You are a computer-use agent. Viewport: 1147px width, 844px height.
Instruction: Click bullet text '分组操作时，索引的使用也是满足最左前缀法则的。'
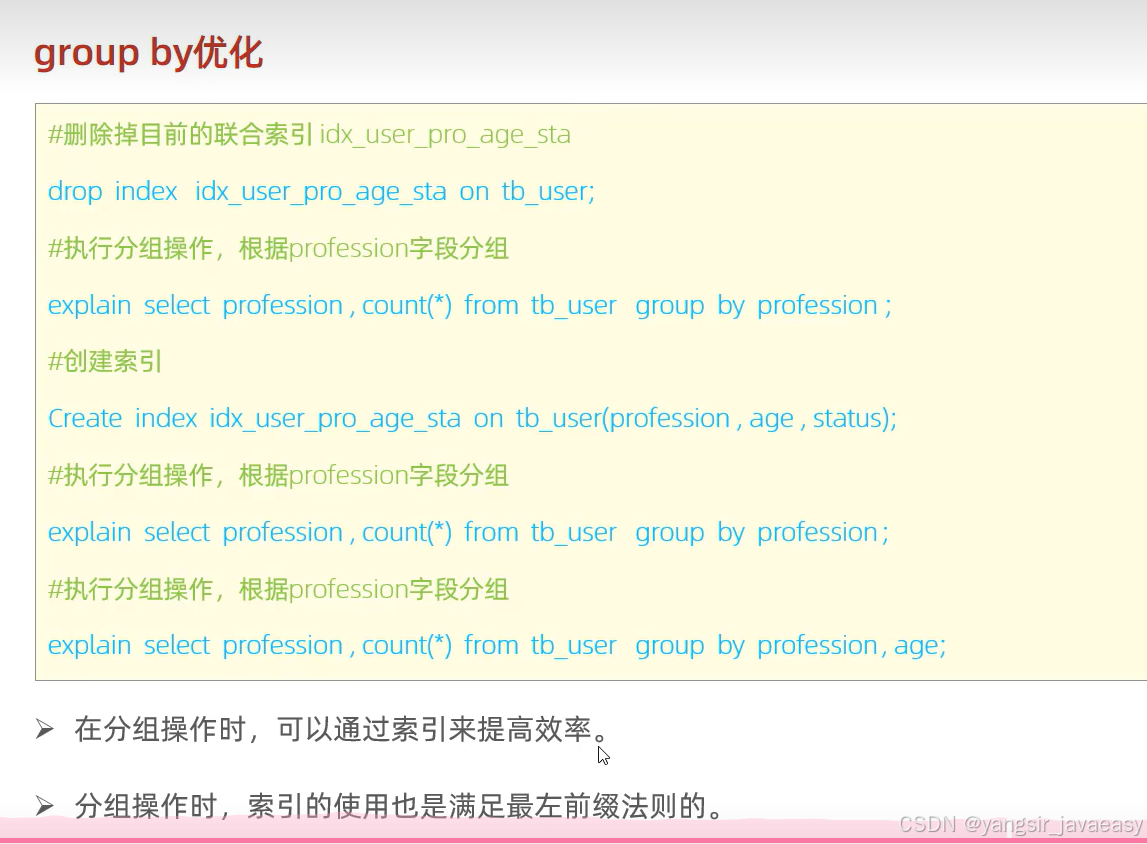(399, 806)
